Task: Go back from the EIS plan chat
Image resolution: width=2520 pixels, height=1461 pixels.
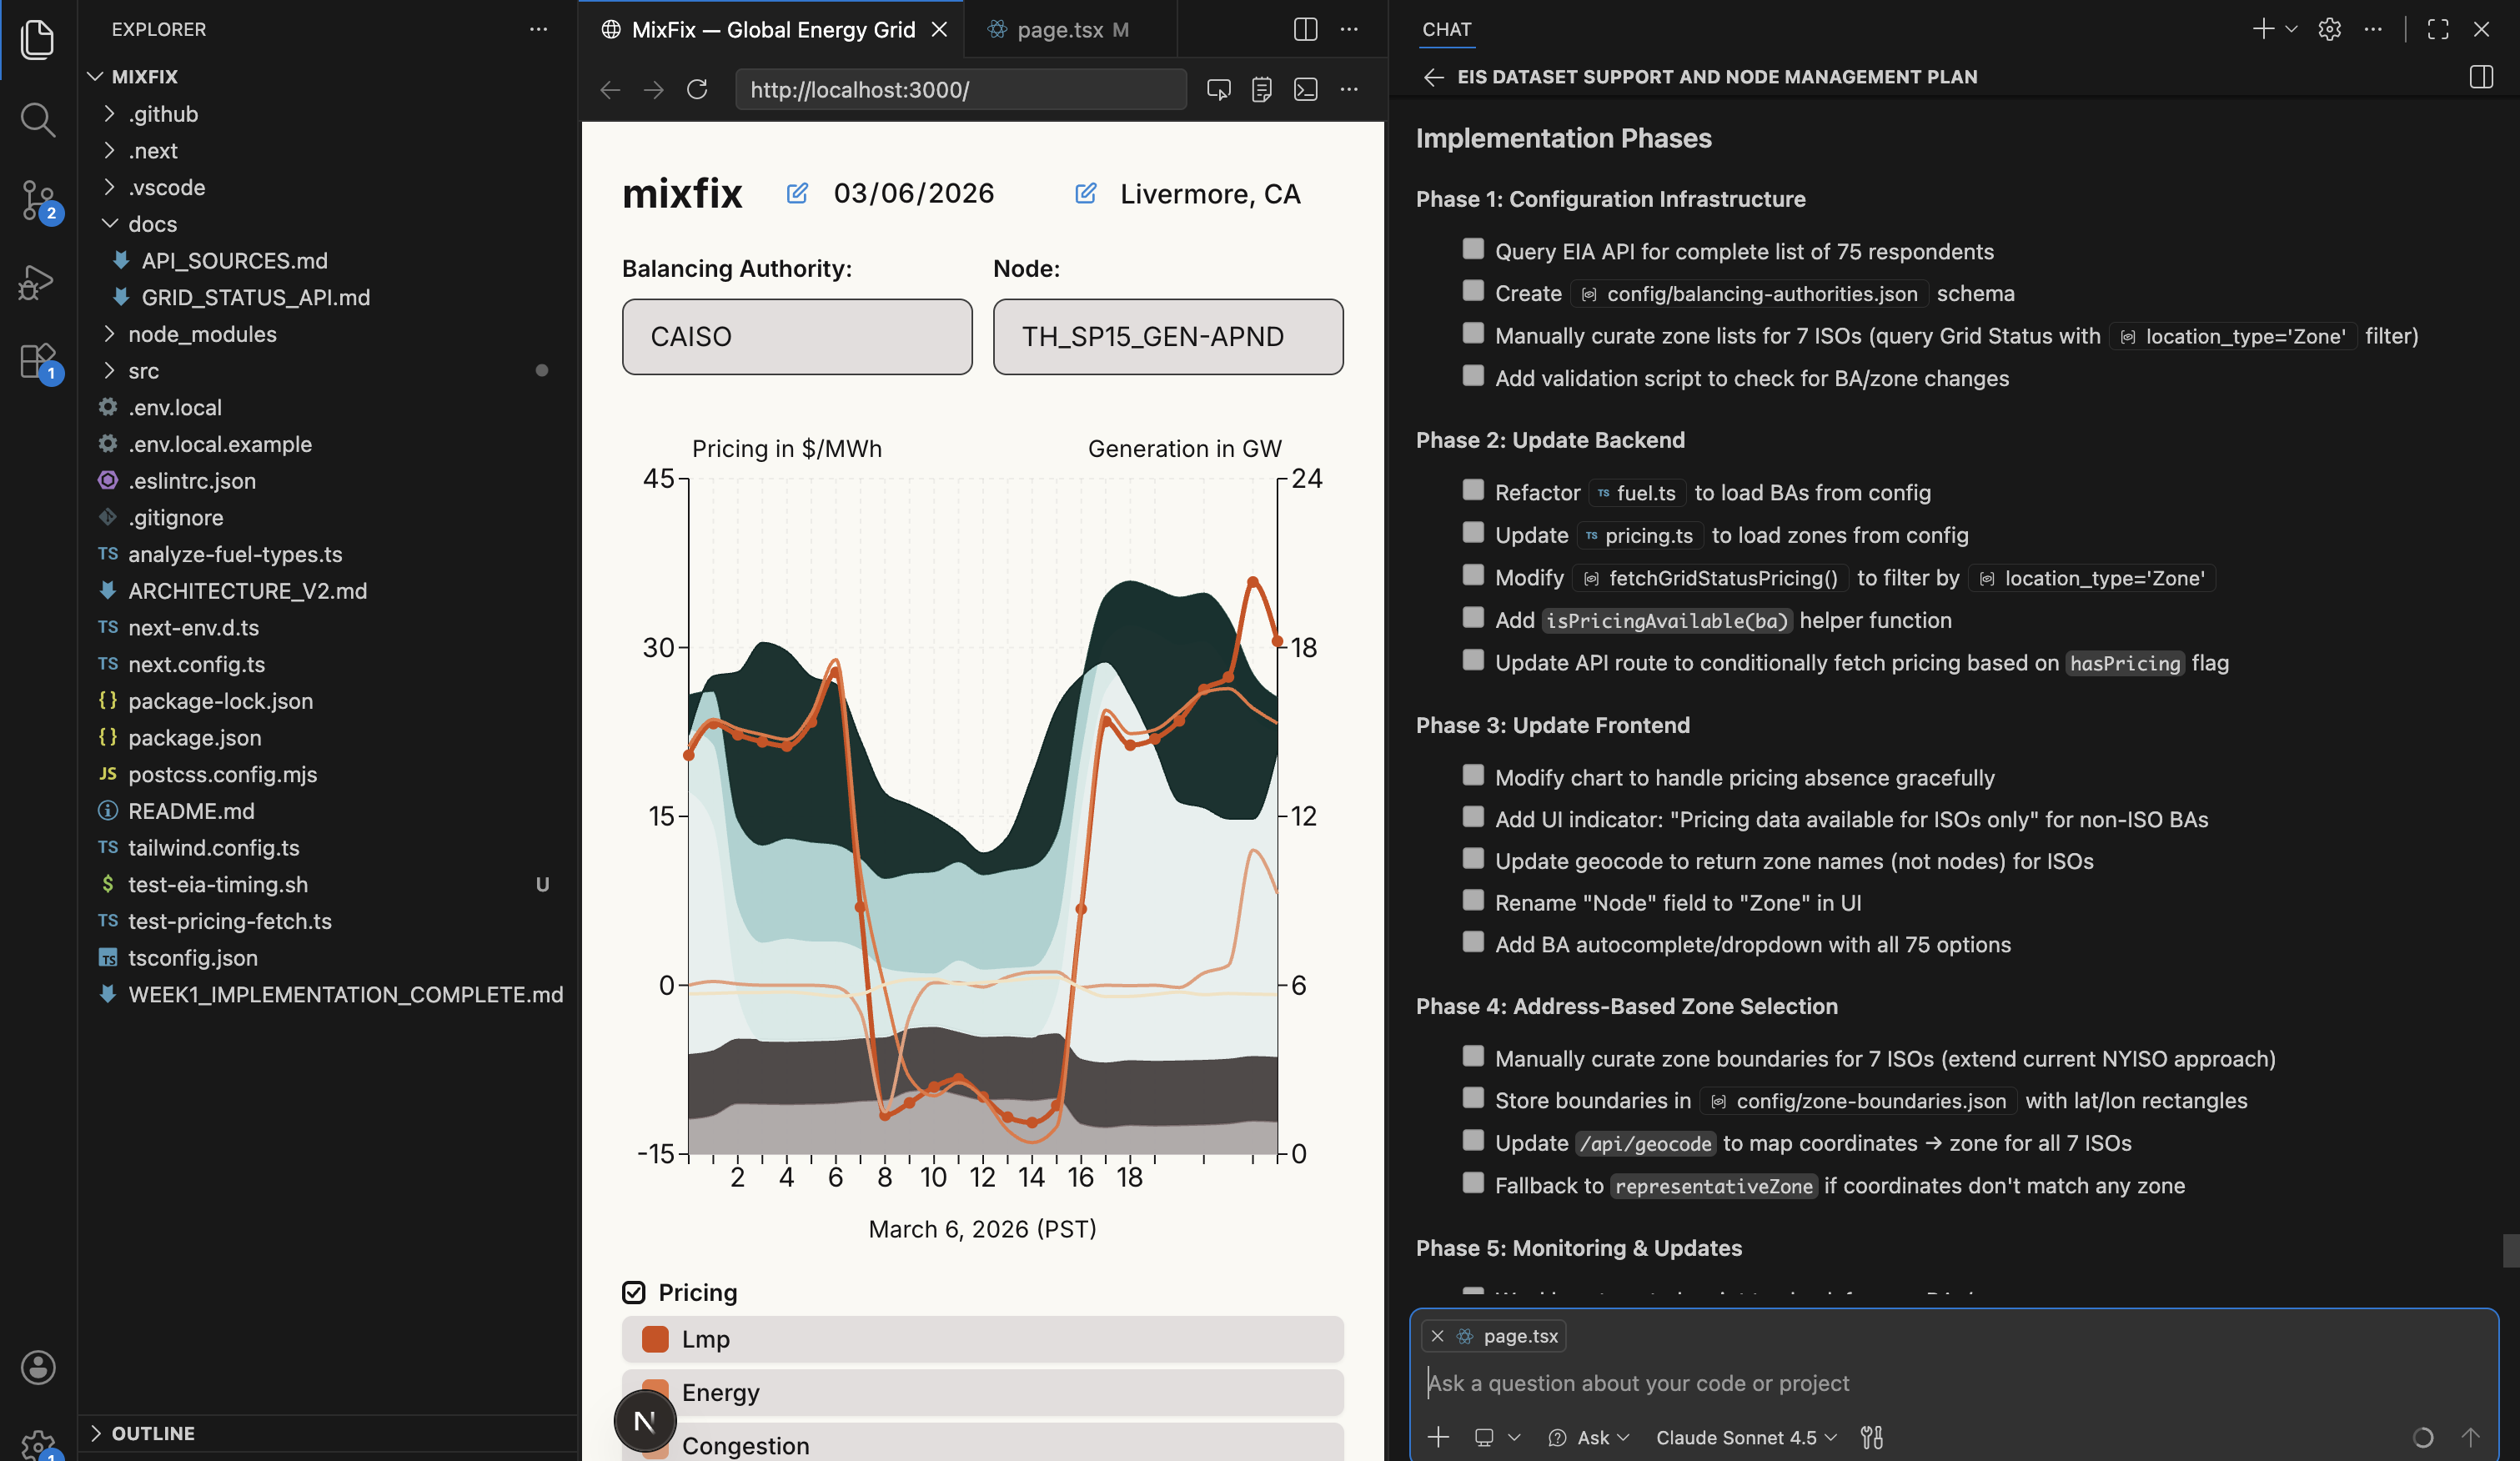Action: pyautogui.click(x=1433, y=77)
